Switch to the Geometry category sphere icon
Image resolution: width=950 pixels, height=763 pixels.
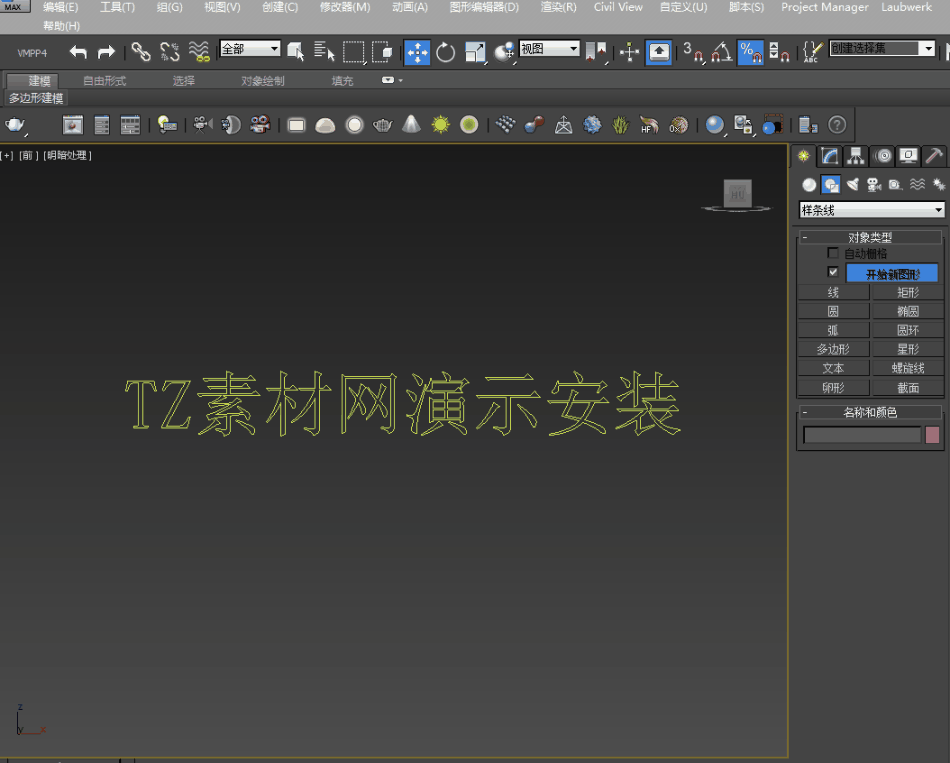pos(809,185)
